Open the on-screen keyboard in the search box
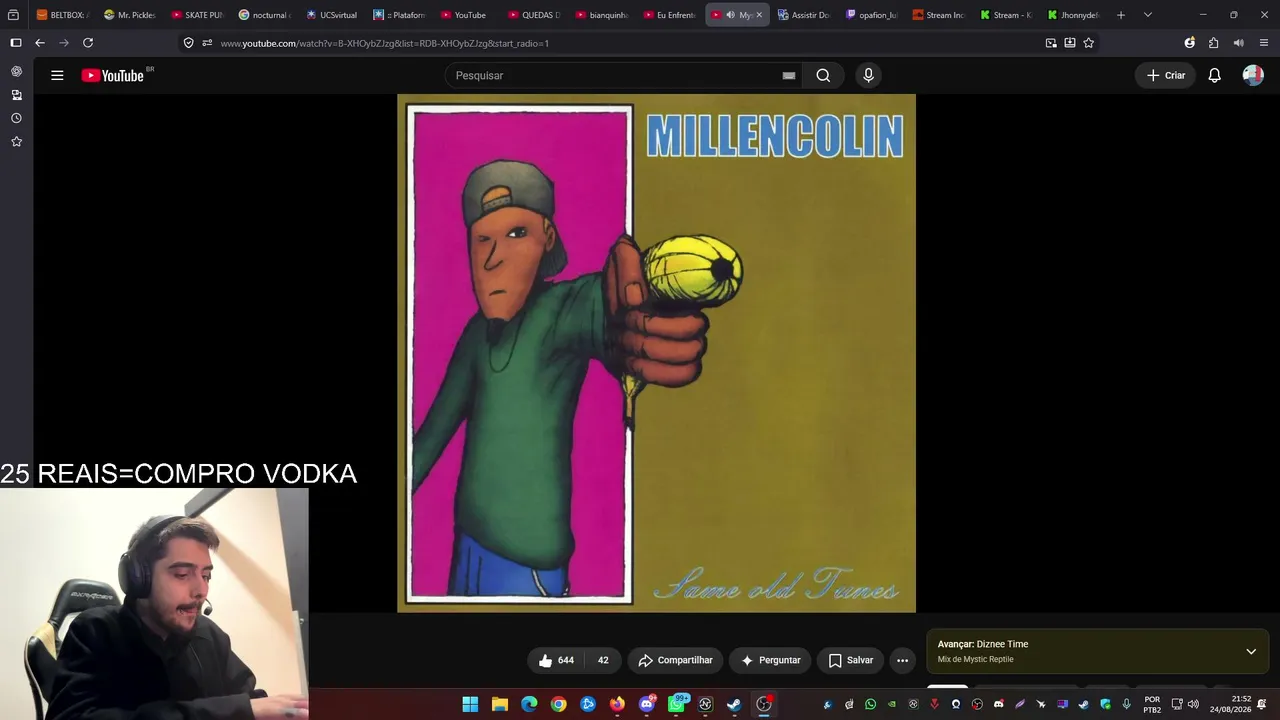The image size is (1280, 720). point(788,75)
